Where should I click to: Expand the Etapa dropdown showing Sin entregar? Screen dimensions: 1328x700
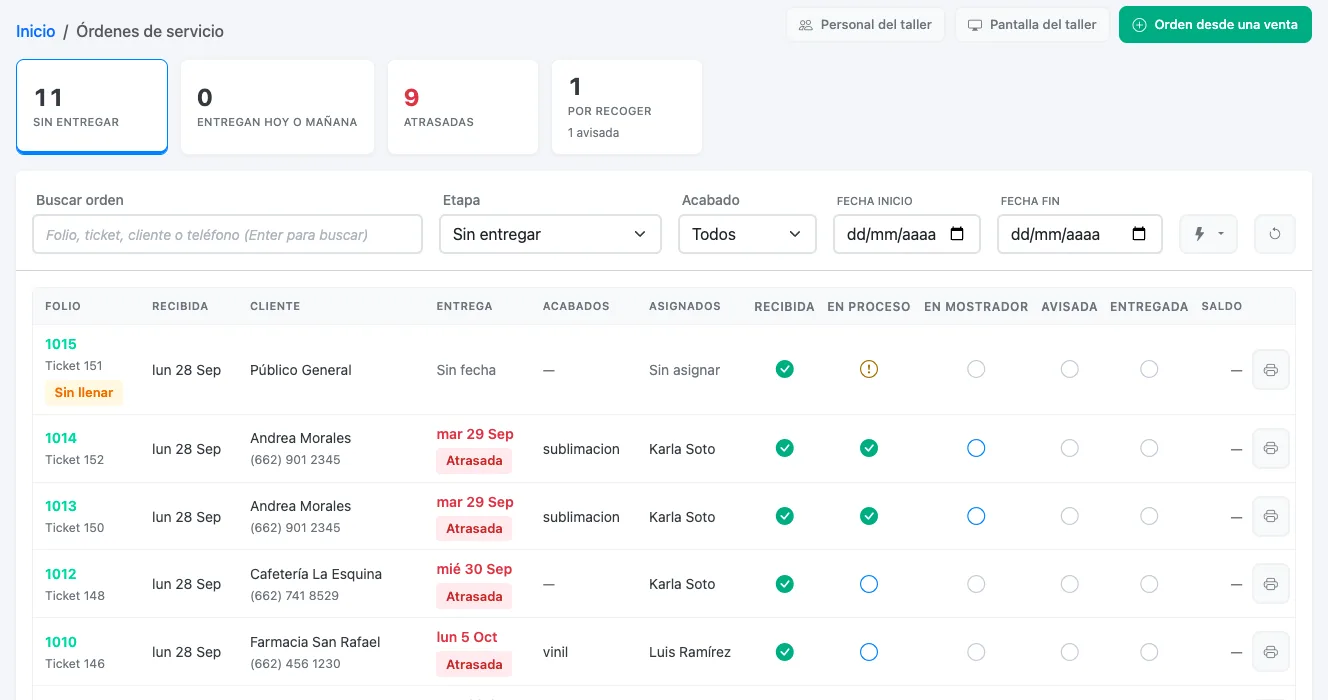point(550,234)
